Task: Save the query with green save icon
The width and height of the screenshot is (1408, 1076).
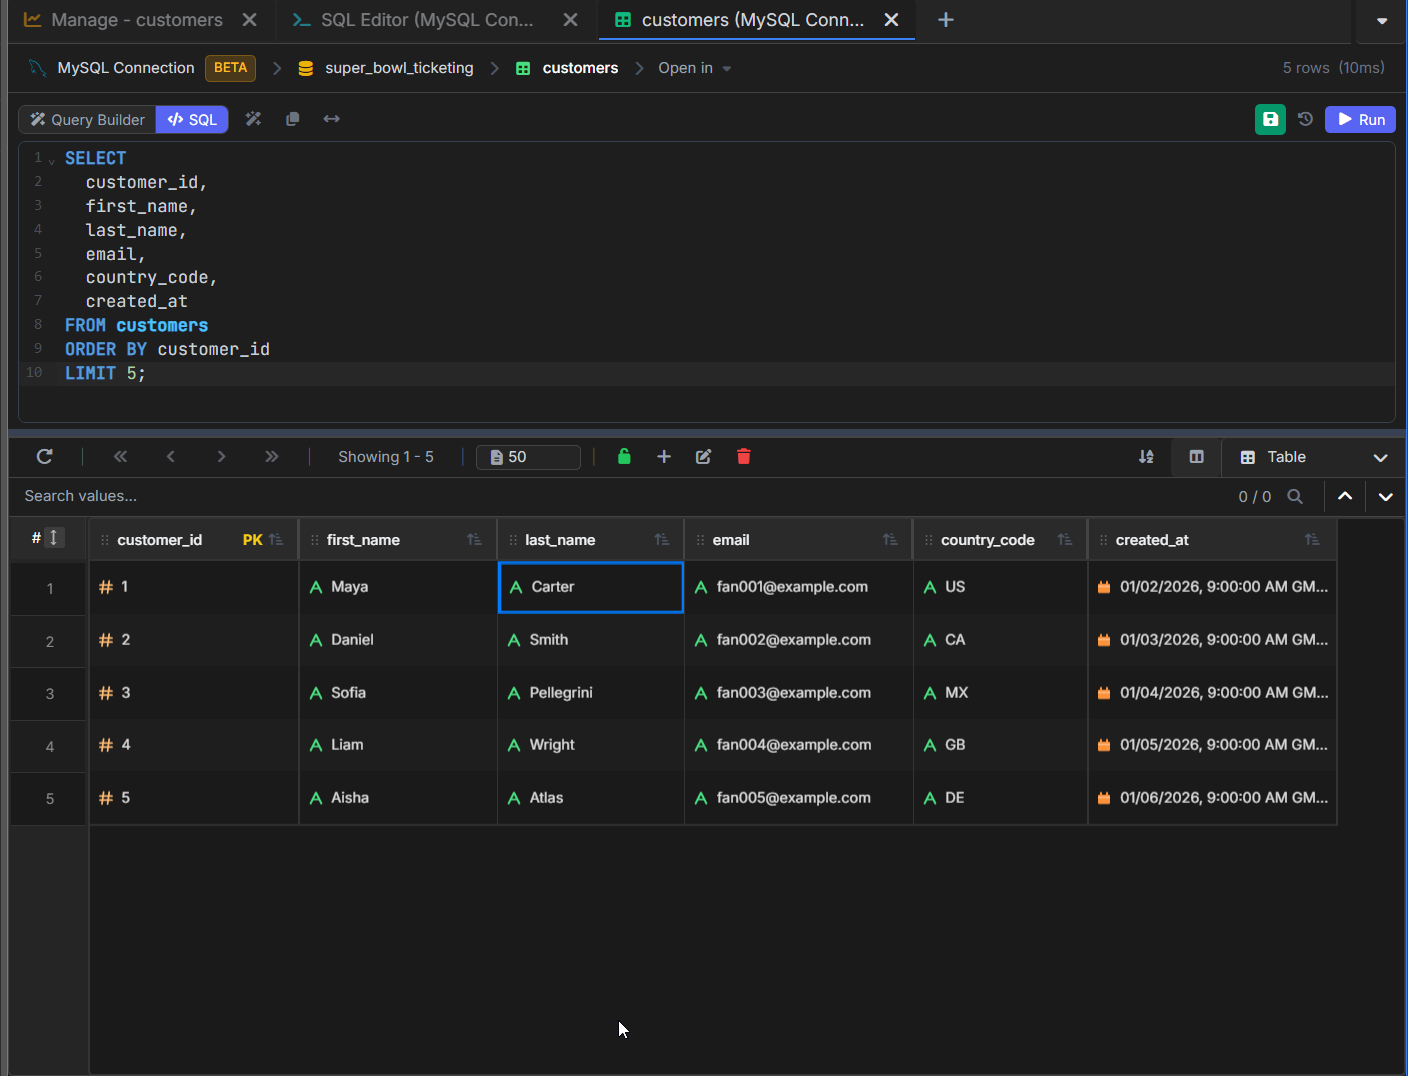Action: coord(1270,119)
